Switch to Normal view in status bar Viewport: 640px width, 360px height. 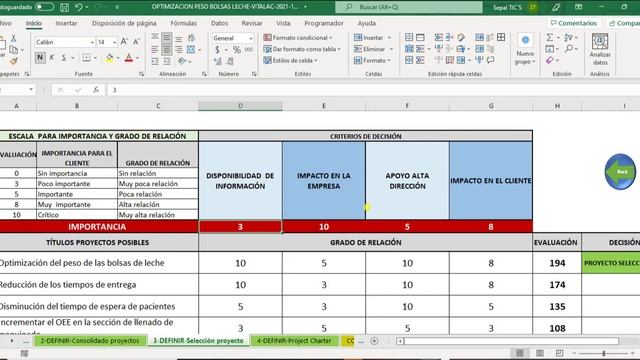[520, 353]
